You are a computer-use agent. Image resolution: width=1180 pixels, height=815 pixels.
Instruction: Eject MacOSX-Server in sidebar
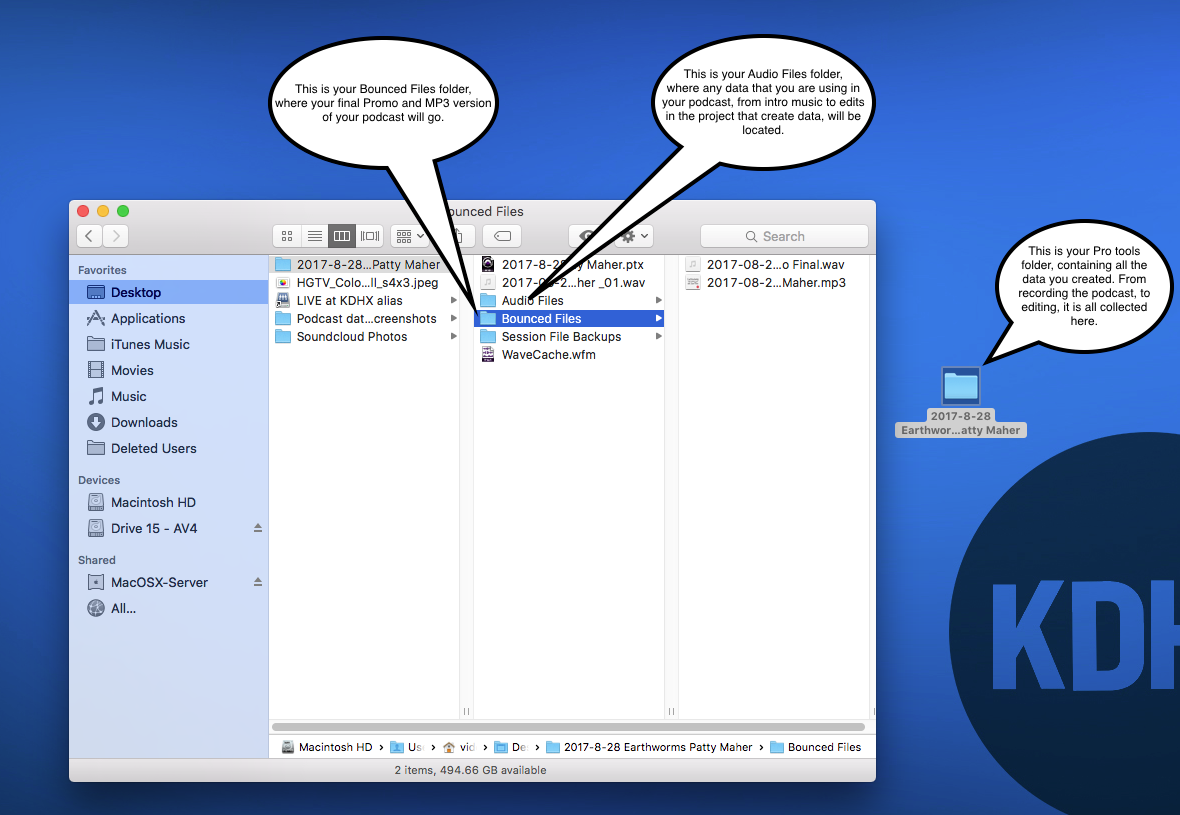257,582
